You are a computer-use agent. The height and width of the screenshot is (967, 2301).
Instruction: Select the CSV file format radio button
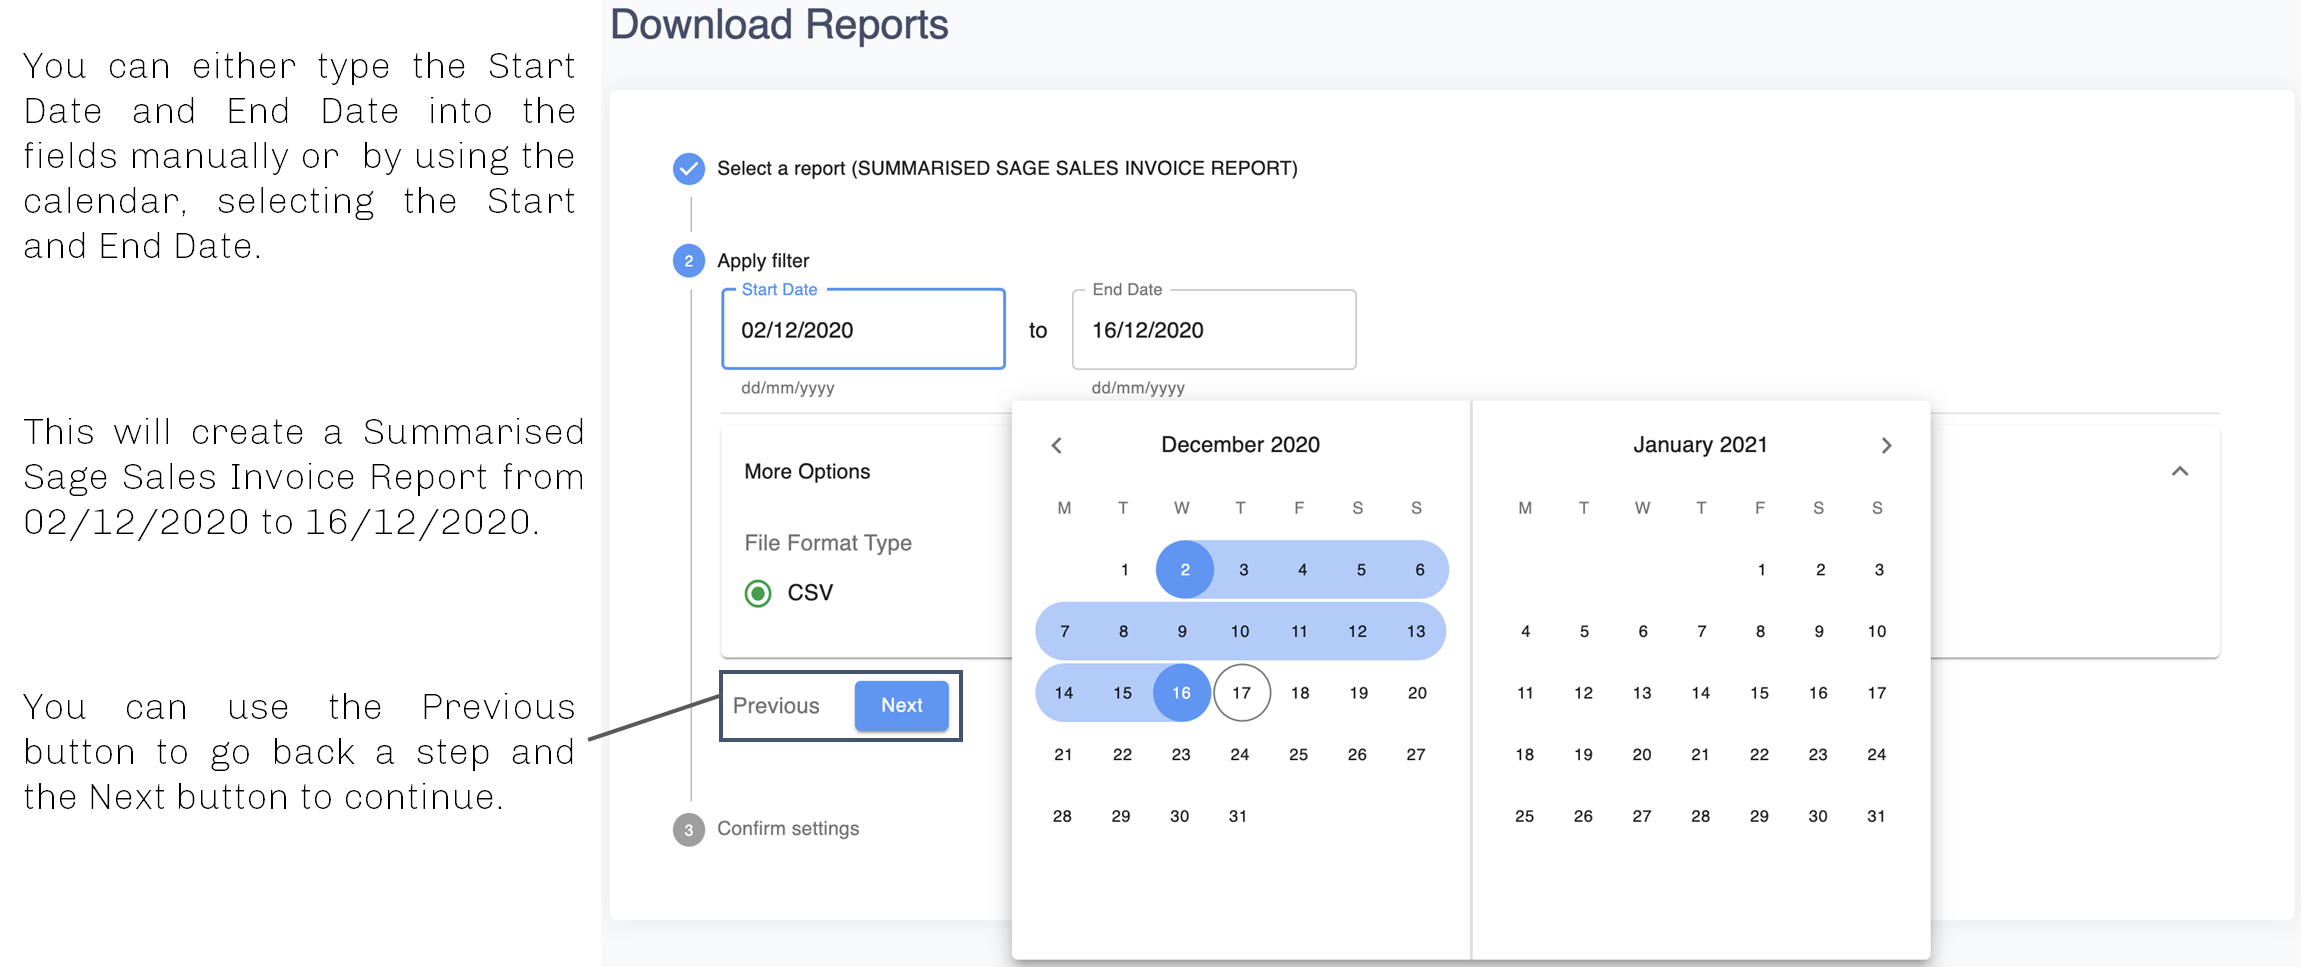pos(758,593)
